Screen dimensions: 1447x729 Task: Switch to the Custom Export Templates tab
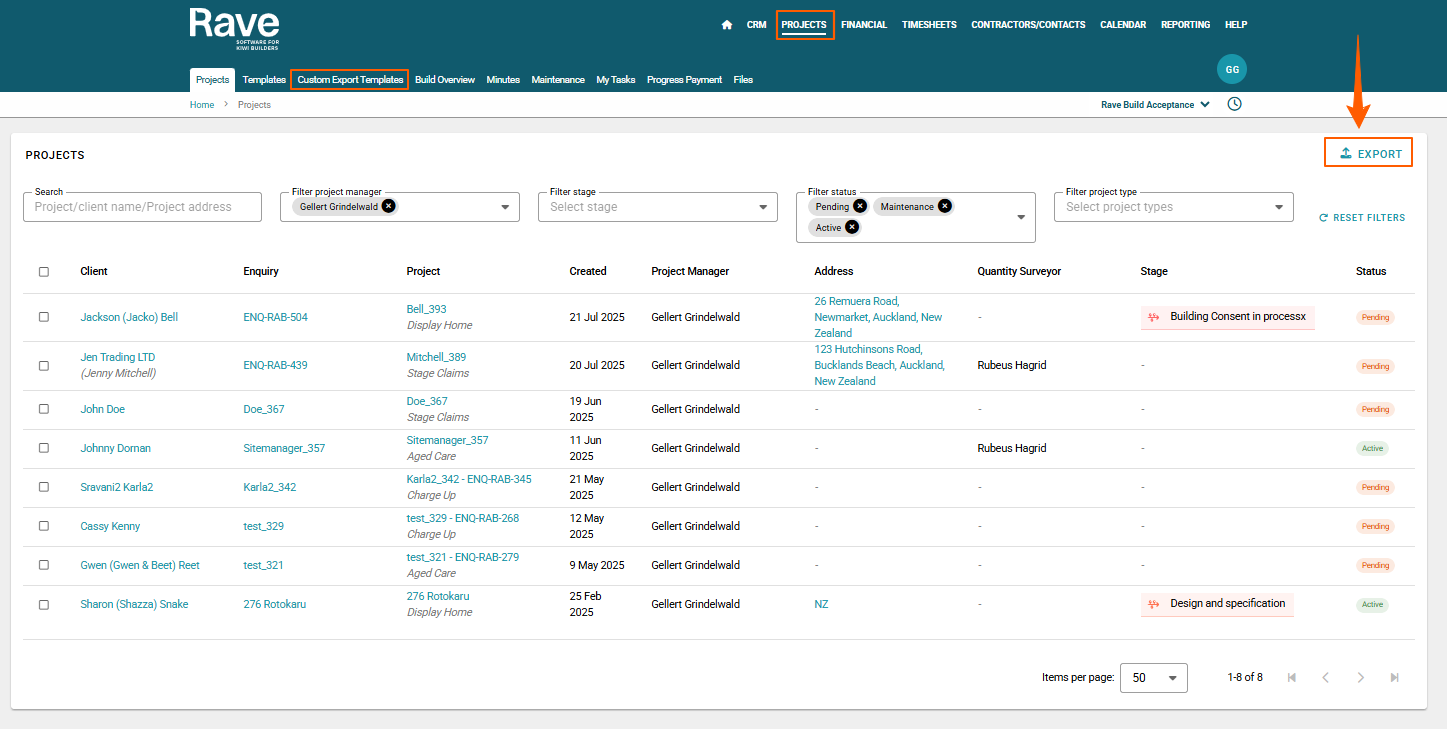[350, 80]
